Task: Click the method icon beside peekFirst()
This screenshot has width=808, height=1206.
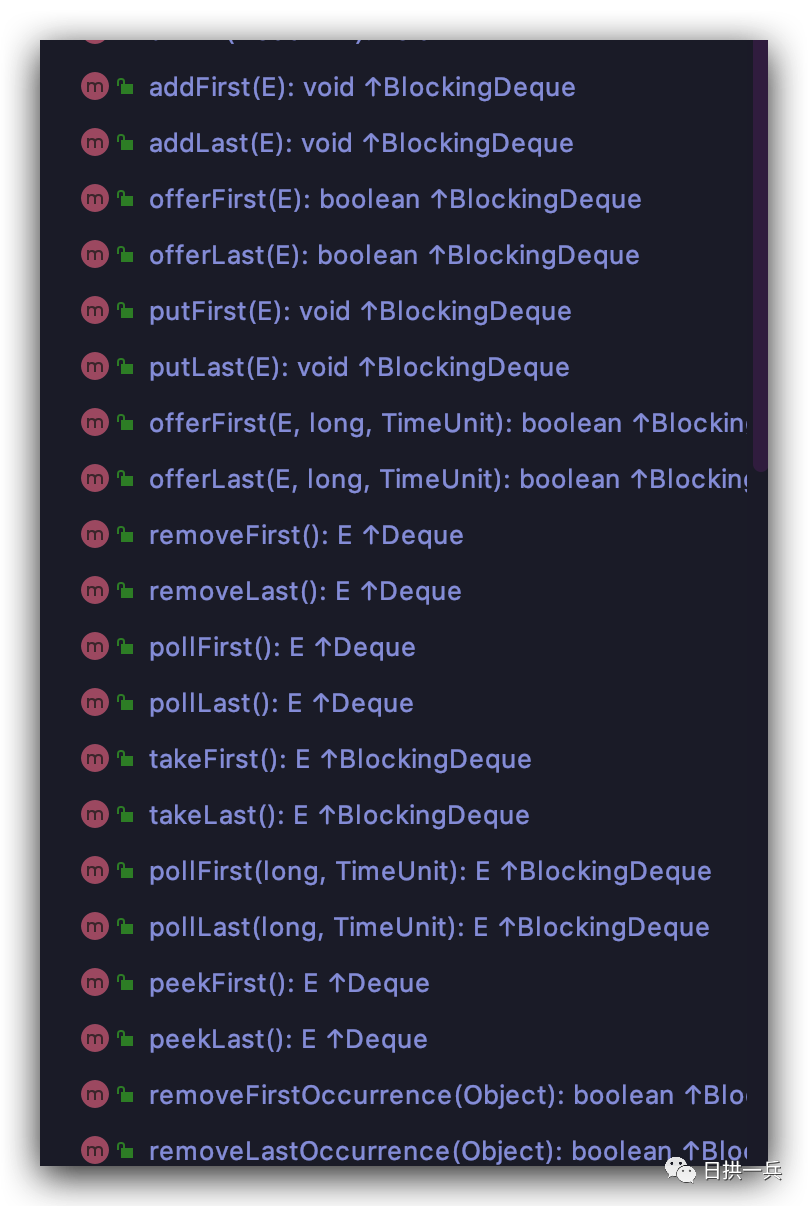Action: (94, 983)
